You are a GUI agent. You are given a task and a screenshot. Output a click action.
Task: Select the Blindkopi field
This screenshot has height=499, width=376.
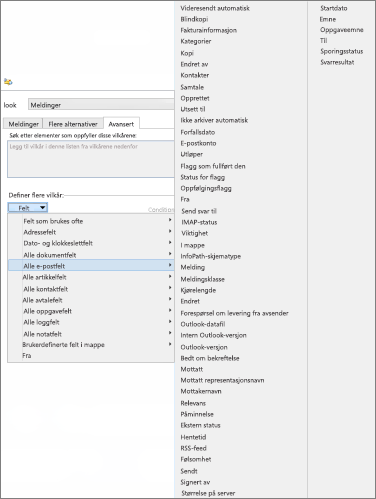(194, 19)
